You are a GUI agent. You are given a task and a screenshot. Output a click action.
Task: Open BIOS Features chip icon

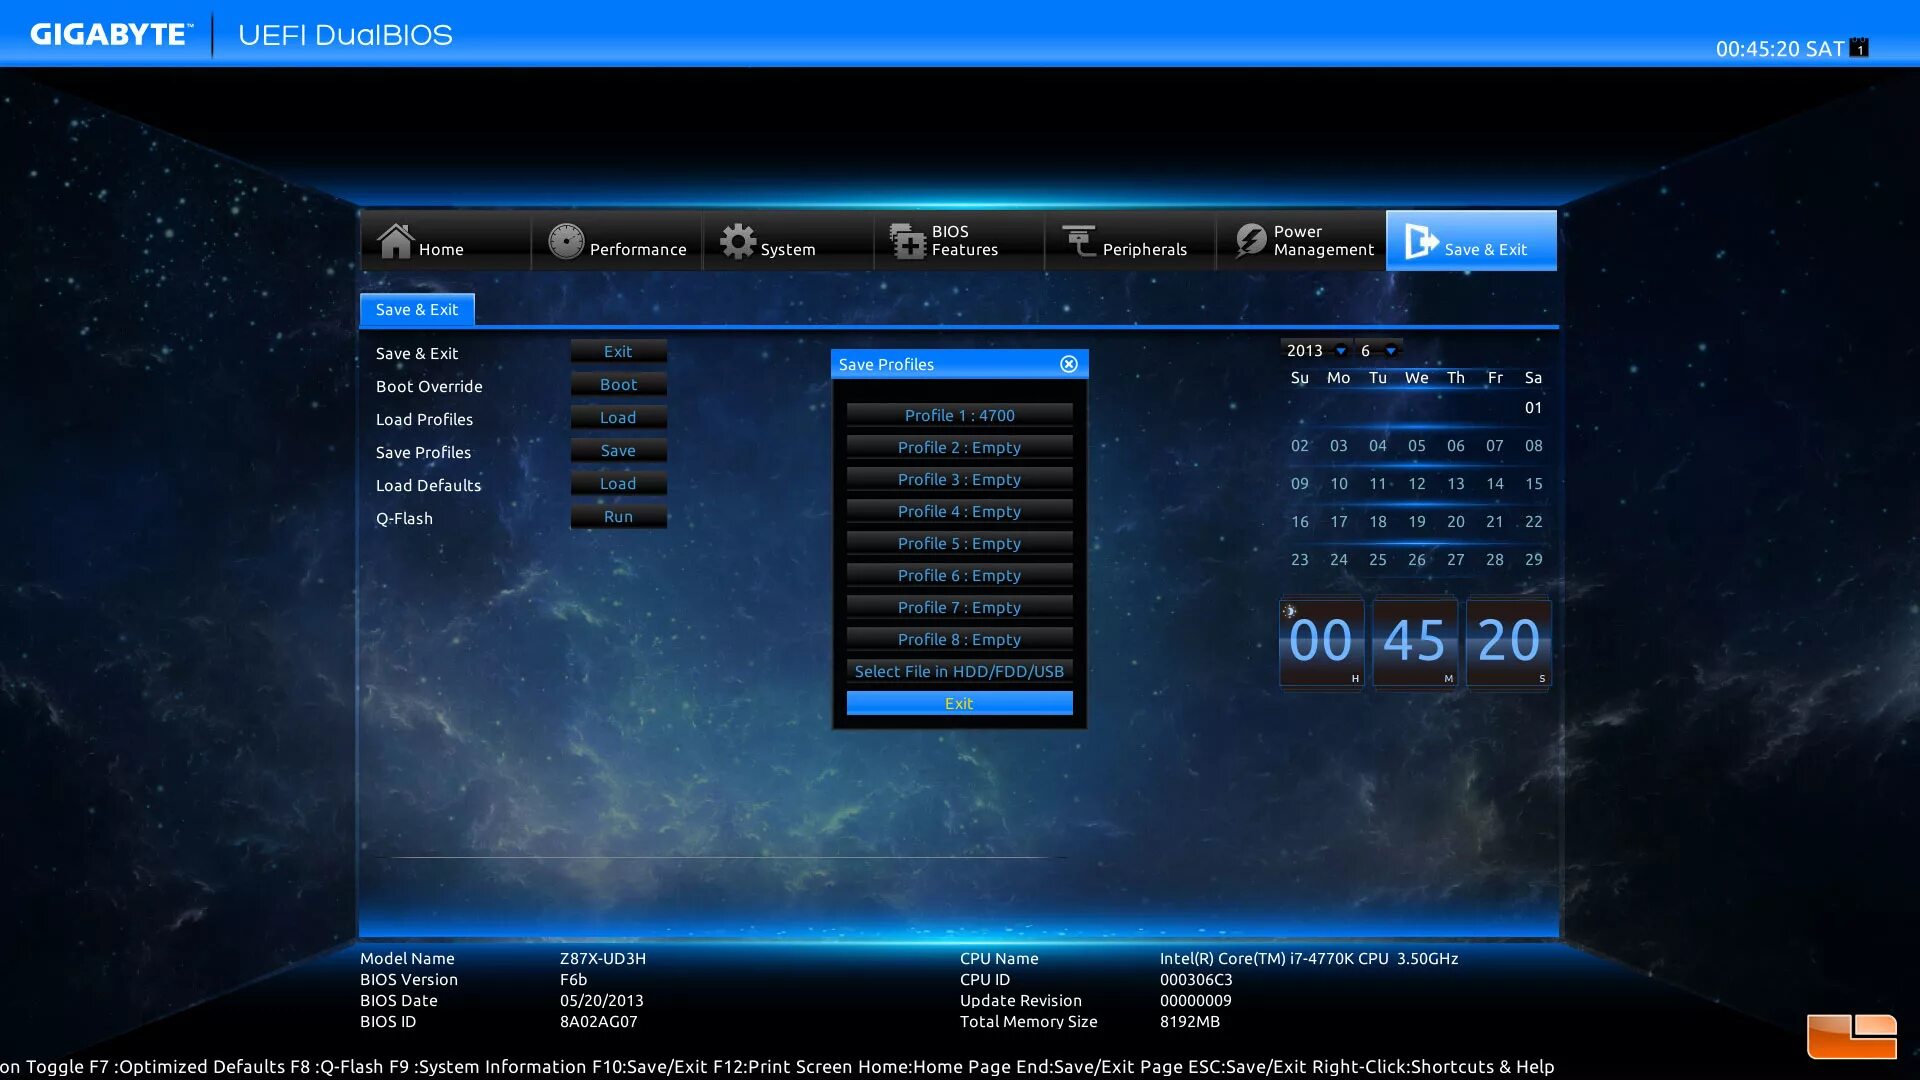[908, 241]
